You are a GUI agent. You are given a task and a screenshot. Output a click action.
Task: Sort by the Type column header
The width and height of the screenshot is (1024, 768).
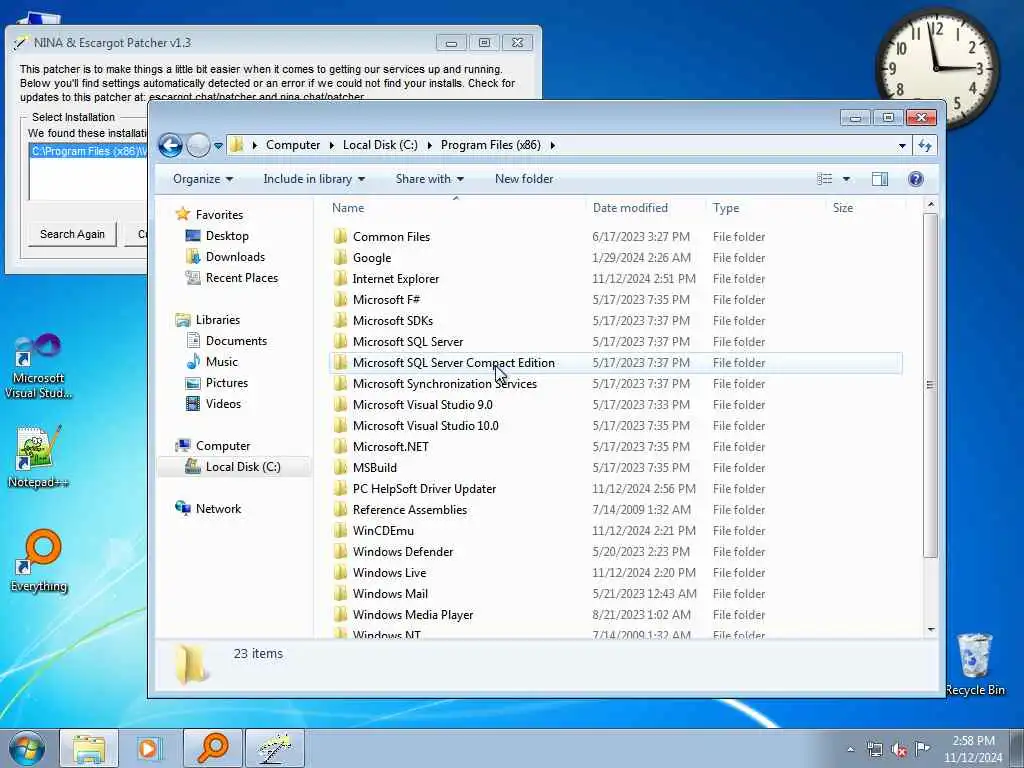click(x=726, y=208)
